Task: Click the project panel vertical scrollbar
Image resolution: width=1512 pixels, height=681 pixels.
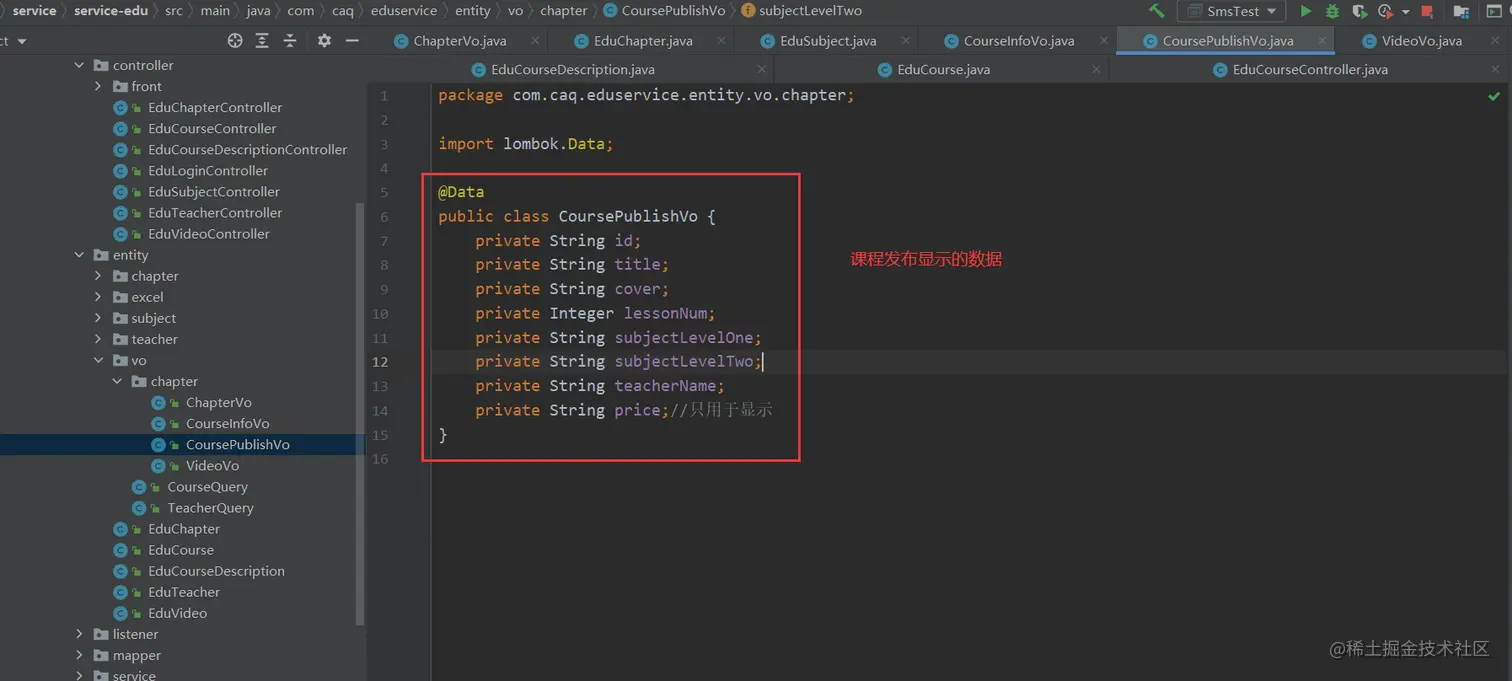Action: (x=360, y=412)
